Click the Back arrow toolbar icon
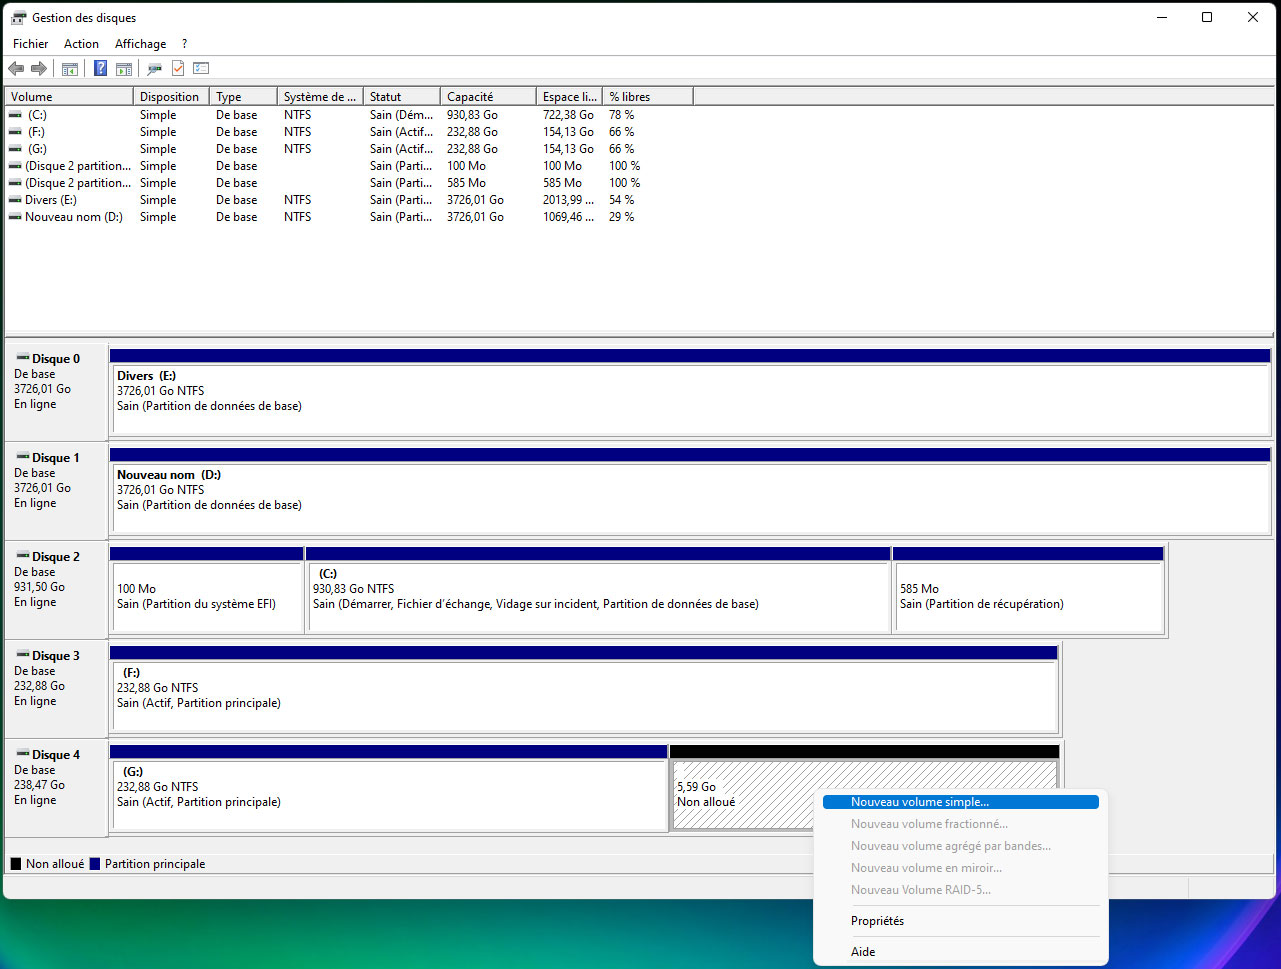Viewport: 1281px width, 969px height. pyautogui.click(x=16, y=68)
